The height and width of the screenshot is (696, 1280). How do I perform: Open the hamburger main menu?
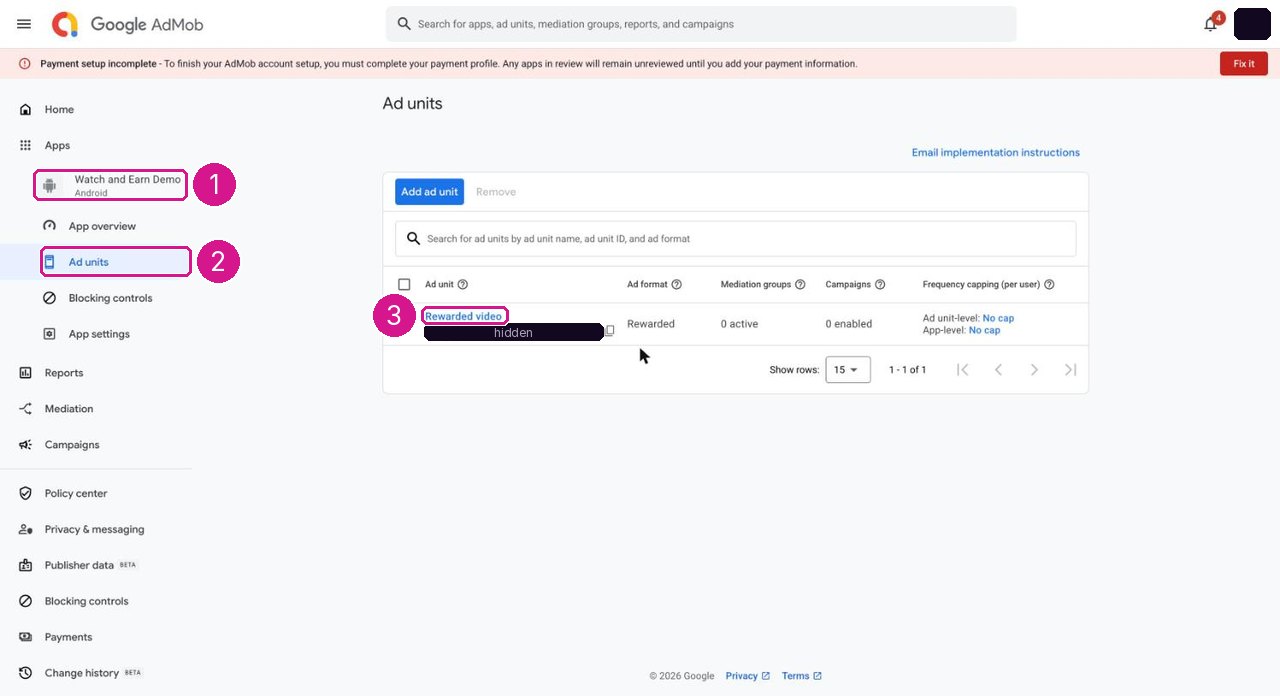click(x=24, y=24)
